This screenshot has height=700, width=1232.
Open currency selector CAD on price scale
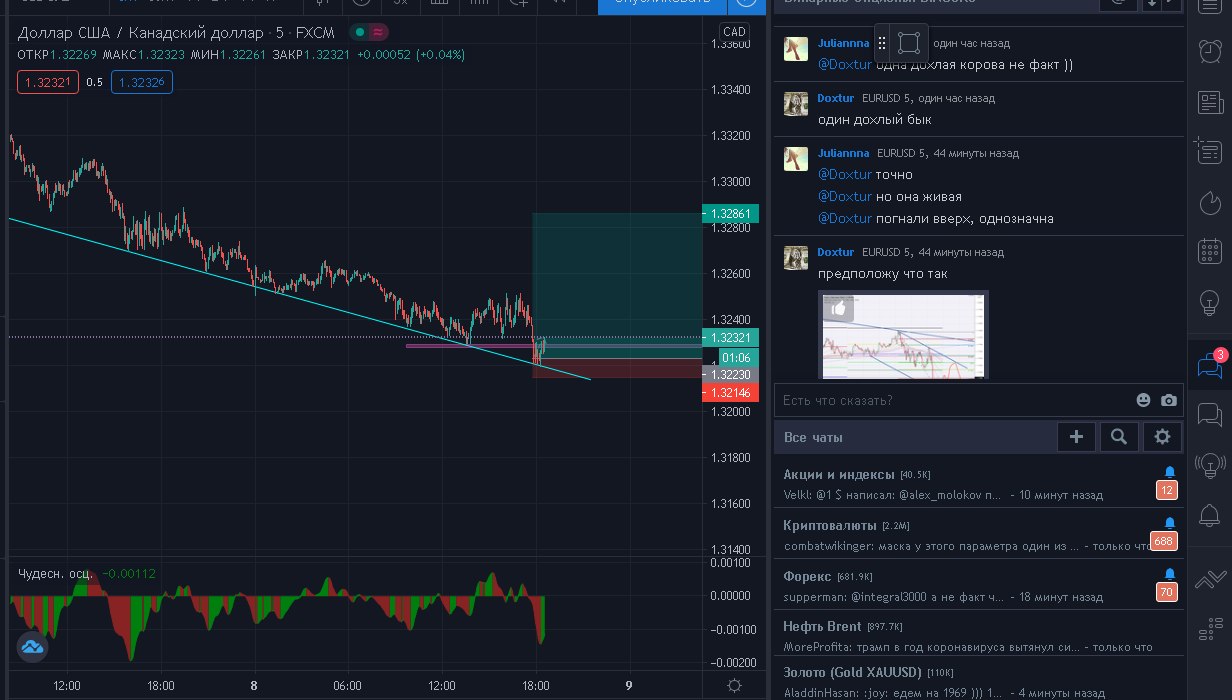click(734, 32)
